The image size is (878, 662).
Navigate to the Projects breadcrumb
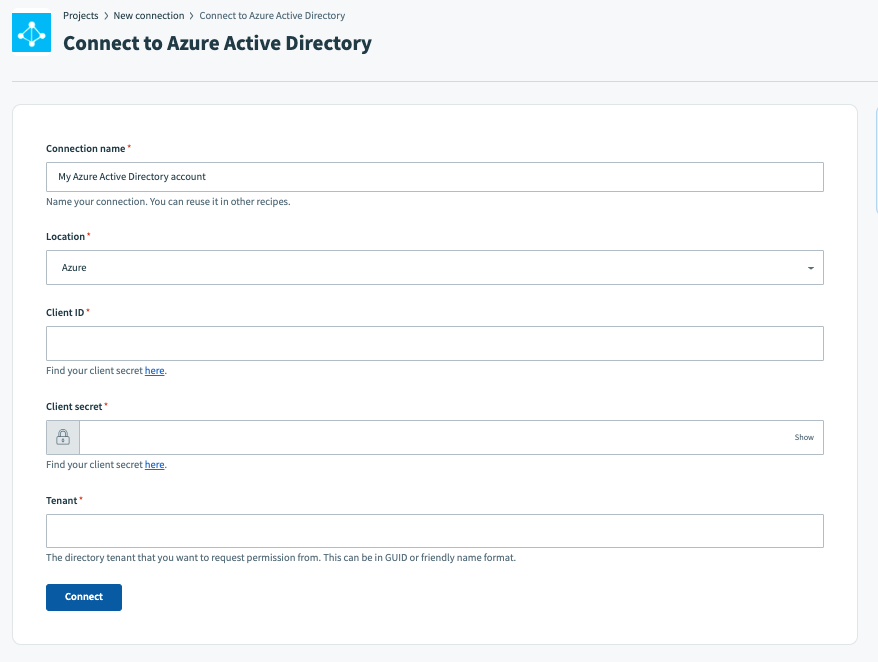click(x=81, y=15)
